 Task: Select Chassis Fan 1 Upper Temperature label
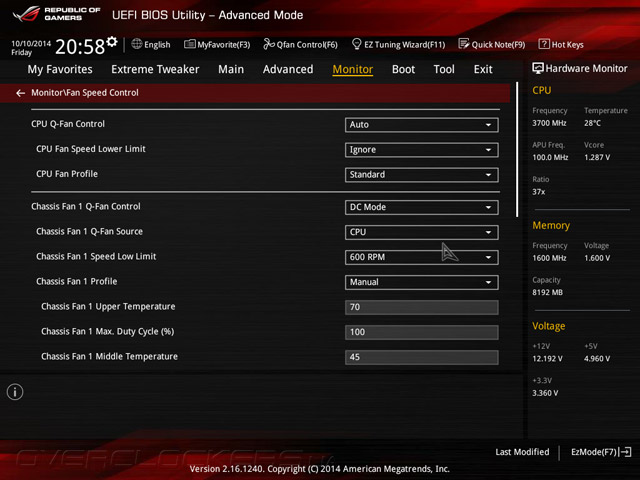(x=108, y=307)
